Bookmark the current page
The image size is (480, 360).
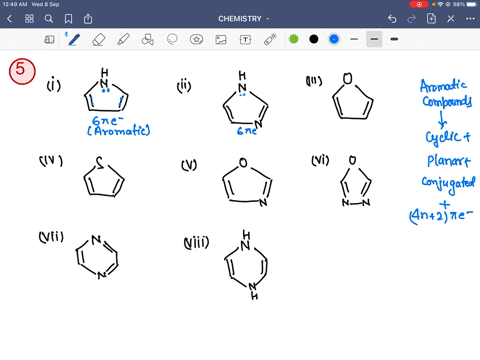68,19
